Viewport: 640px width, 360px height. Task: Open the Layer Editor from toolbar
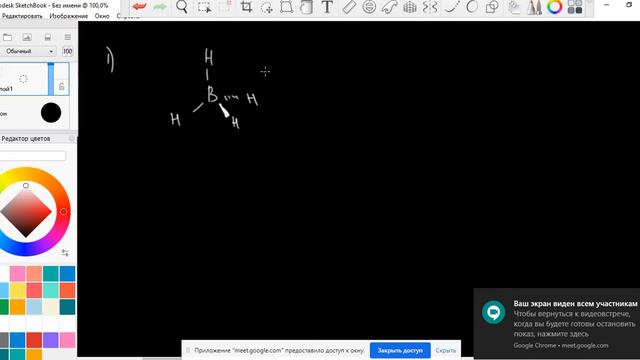[514, 7]
